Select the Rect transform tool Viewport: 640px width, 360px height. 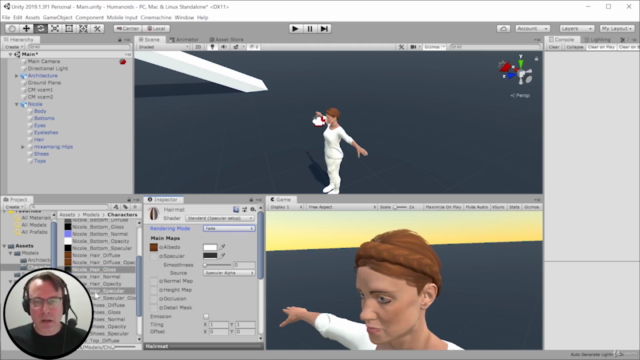coord(69,29)
